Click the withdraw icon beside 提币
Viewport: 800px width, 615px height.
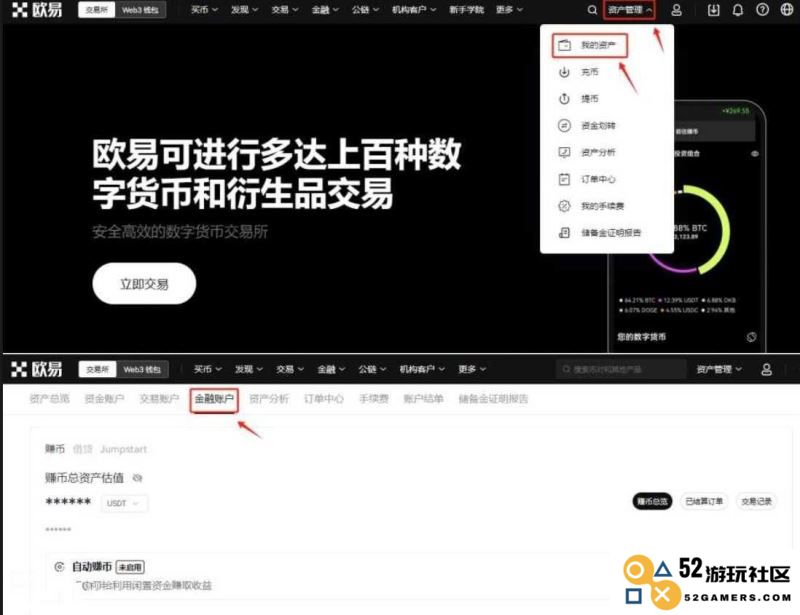click(564, 99)
